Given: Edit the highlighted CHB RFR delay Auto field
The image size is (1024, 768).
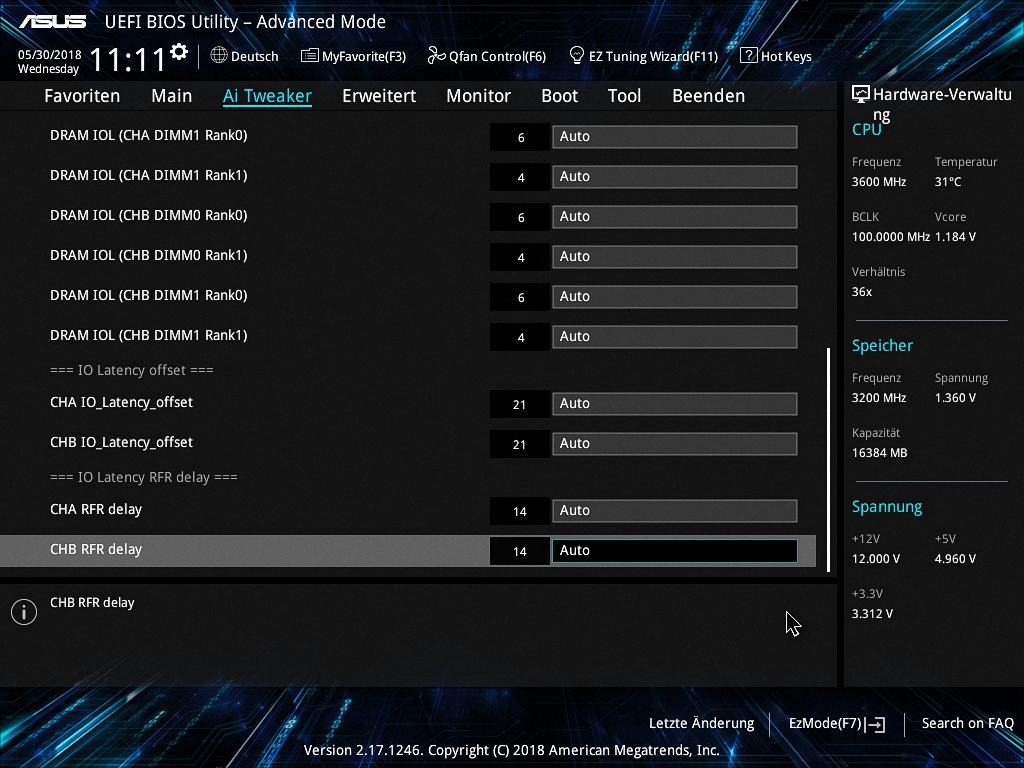Looking at the screenshot, I should [675, 551].
